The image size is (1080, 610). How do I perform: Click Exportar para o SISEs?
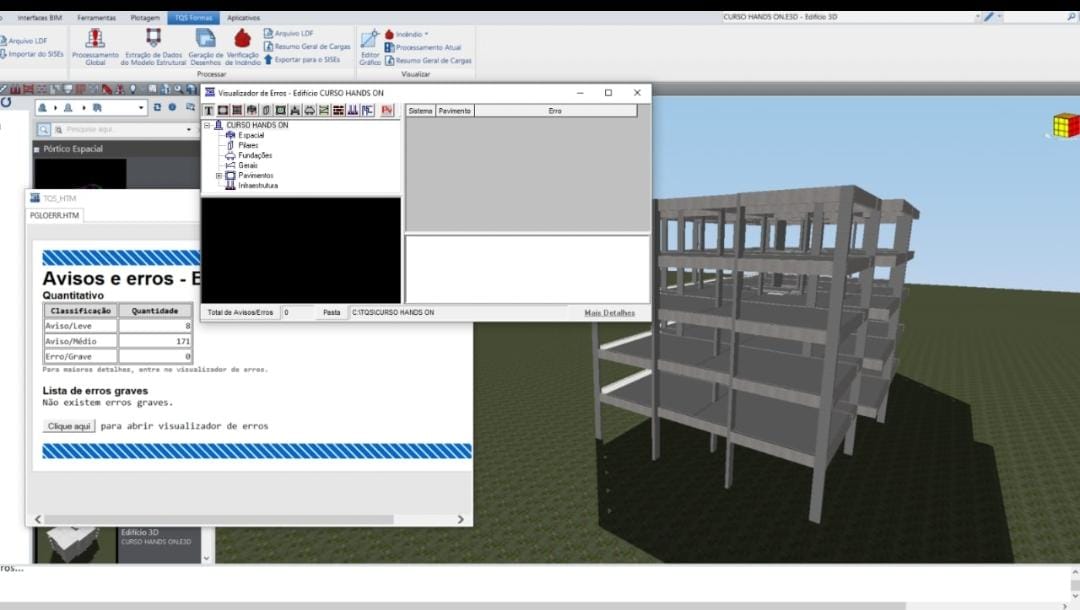point(302,60)
